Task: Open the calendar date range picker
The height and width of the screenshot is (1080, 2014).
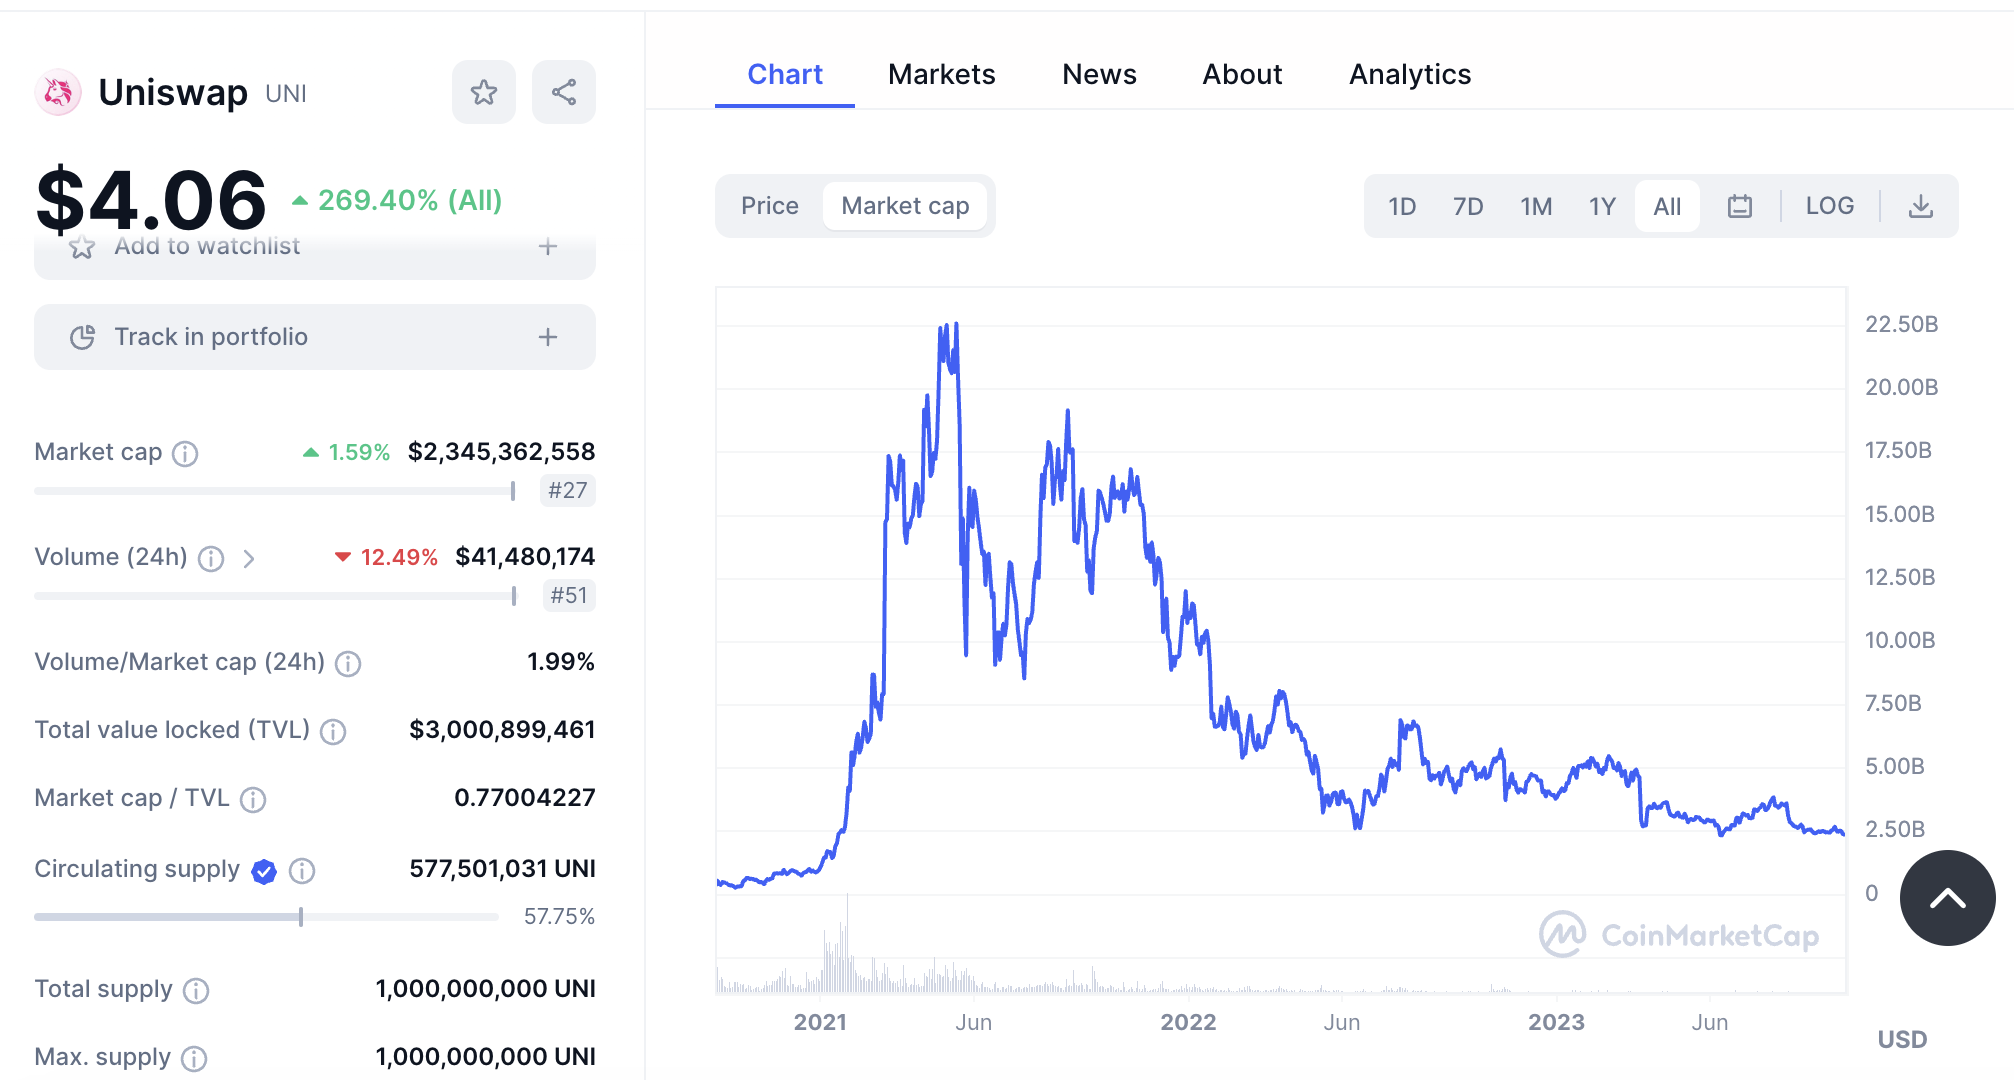Action: [1740, 206]
